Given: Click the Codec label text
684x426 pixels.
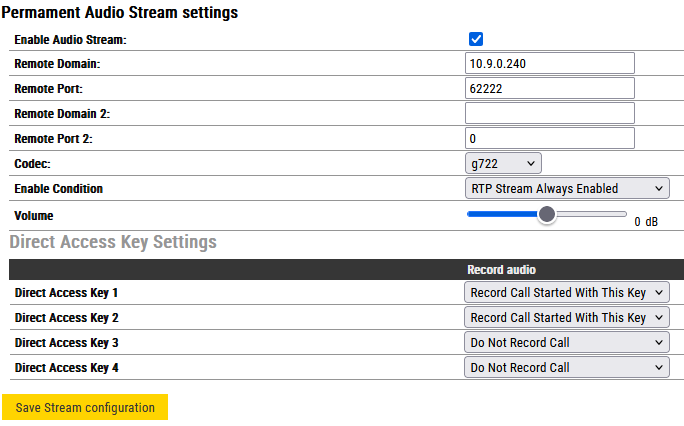Looking at the screenshot, I should (x=32, y=163).
